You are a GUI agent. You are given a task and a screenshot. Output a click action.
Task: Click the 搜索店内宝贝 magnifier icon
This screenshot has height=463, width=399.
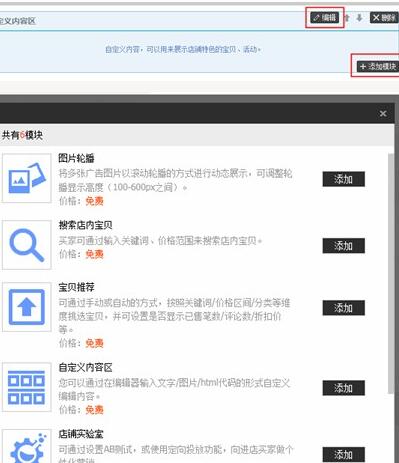point(27,245)
